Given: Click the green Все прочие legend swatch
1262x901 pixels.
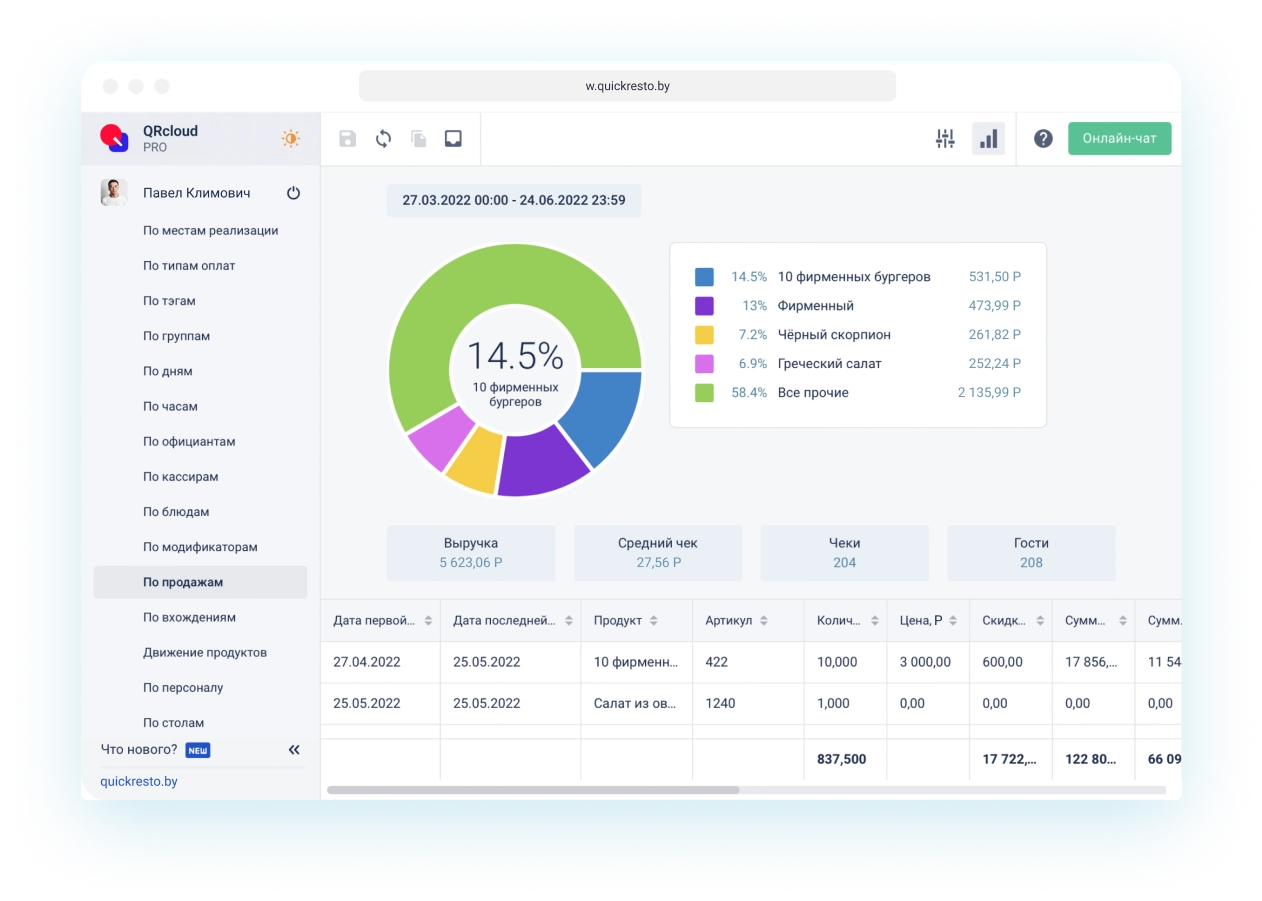Looking at the screenshot, I should pyautogui.click(x=704, y=393).
